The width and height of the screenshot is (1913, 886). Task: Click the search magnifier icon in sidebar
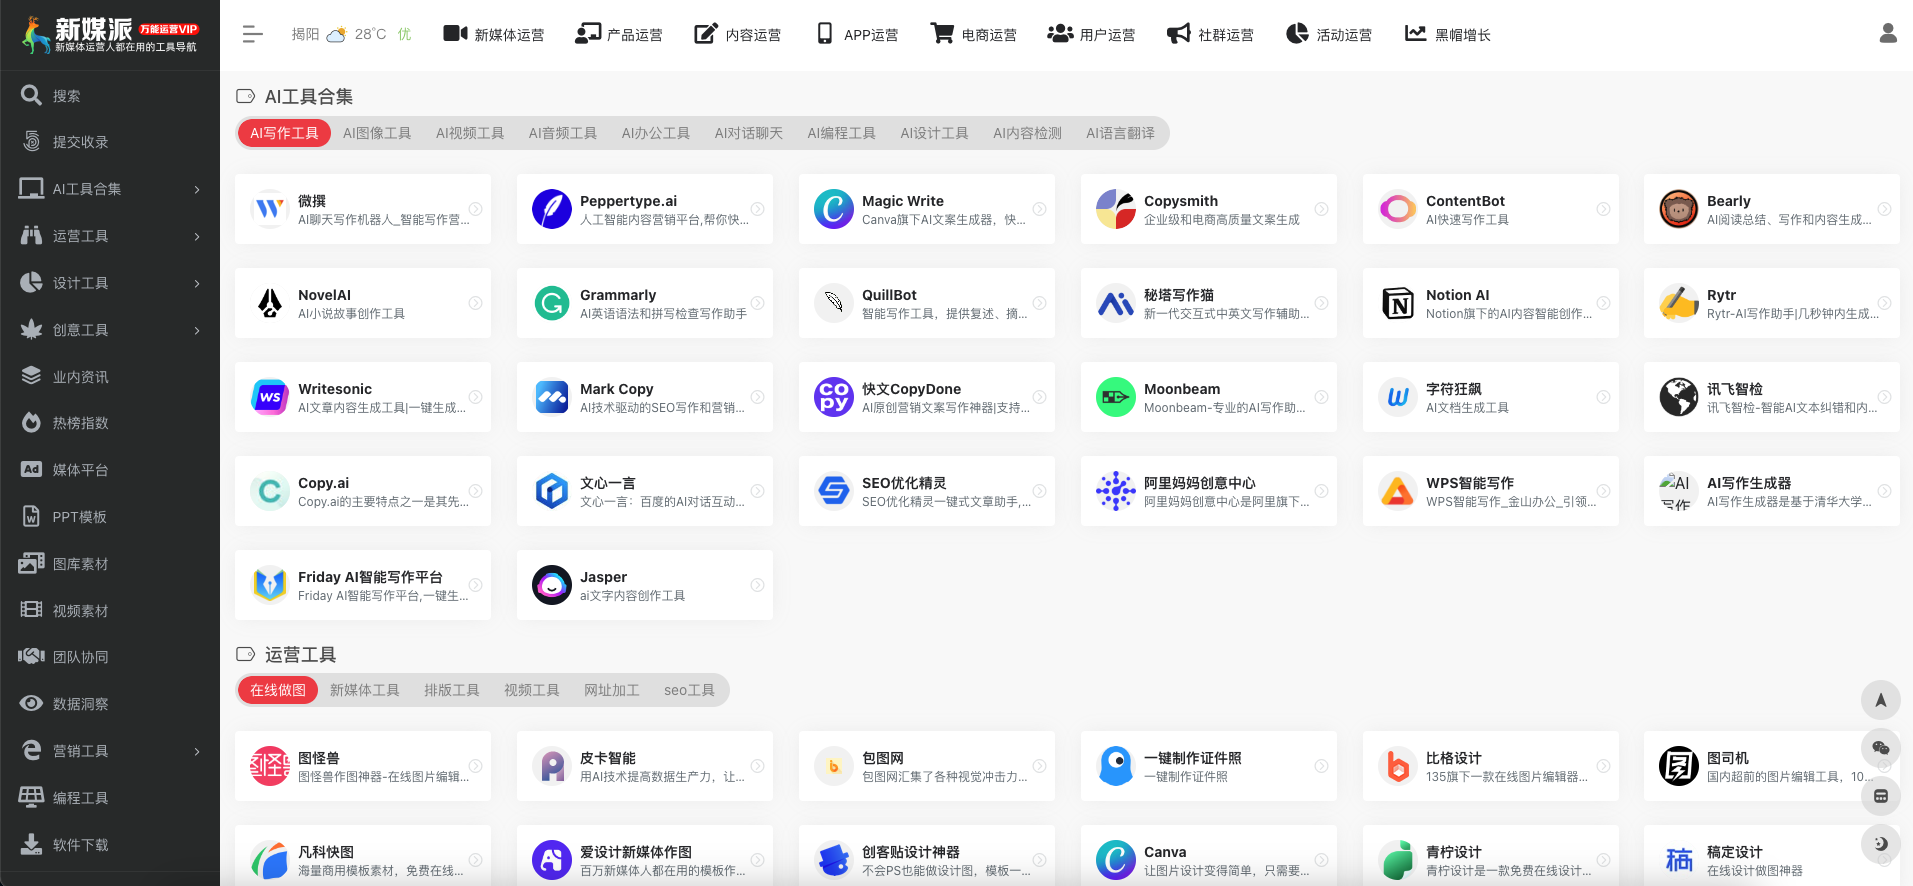pos(32,95)
